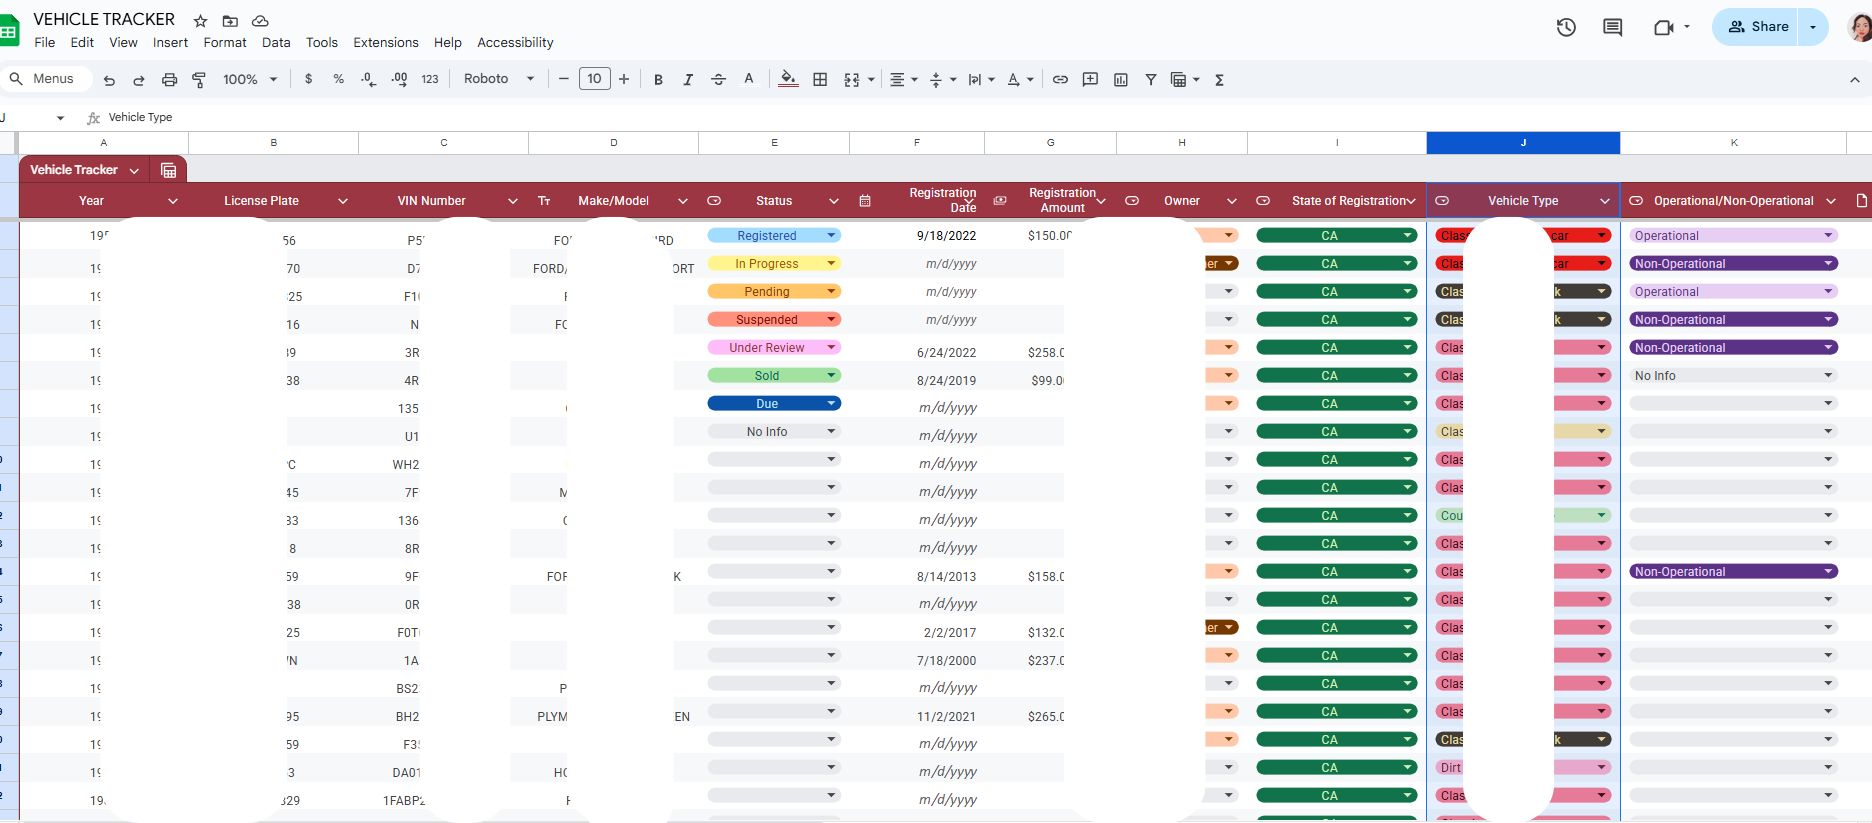Open the Extensions menu
The width and height of the screenshot is (1872, 823).
[x=385, y=42]
